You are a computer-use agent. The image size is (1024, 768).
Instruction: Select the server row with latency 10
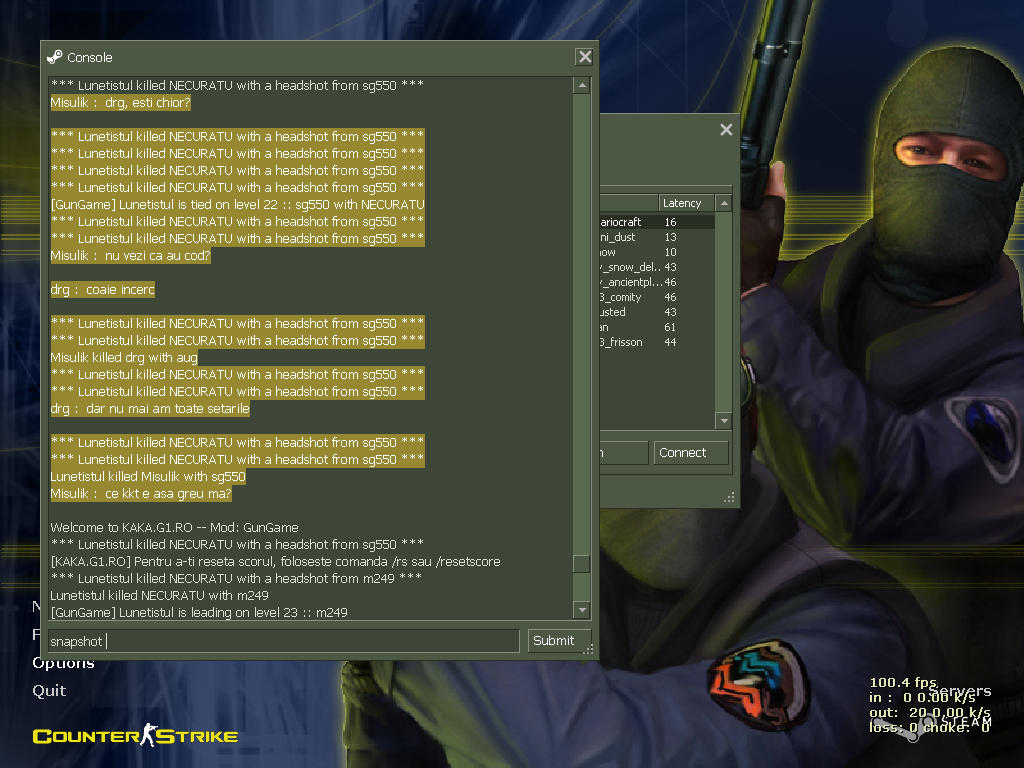[x=657, y=252]
